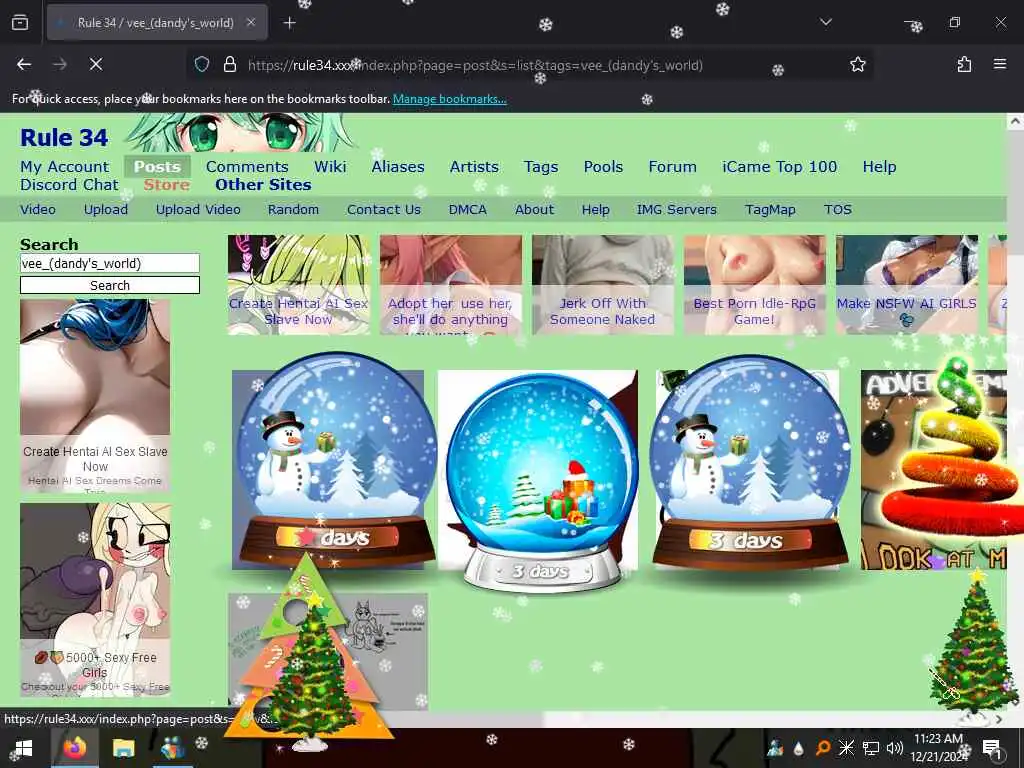Open the notification center icon
Screen dimensions: 1024x768
pyautogui.click(x=991, y=748)
